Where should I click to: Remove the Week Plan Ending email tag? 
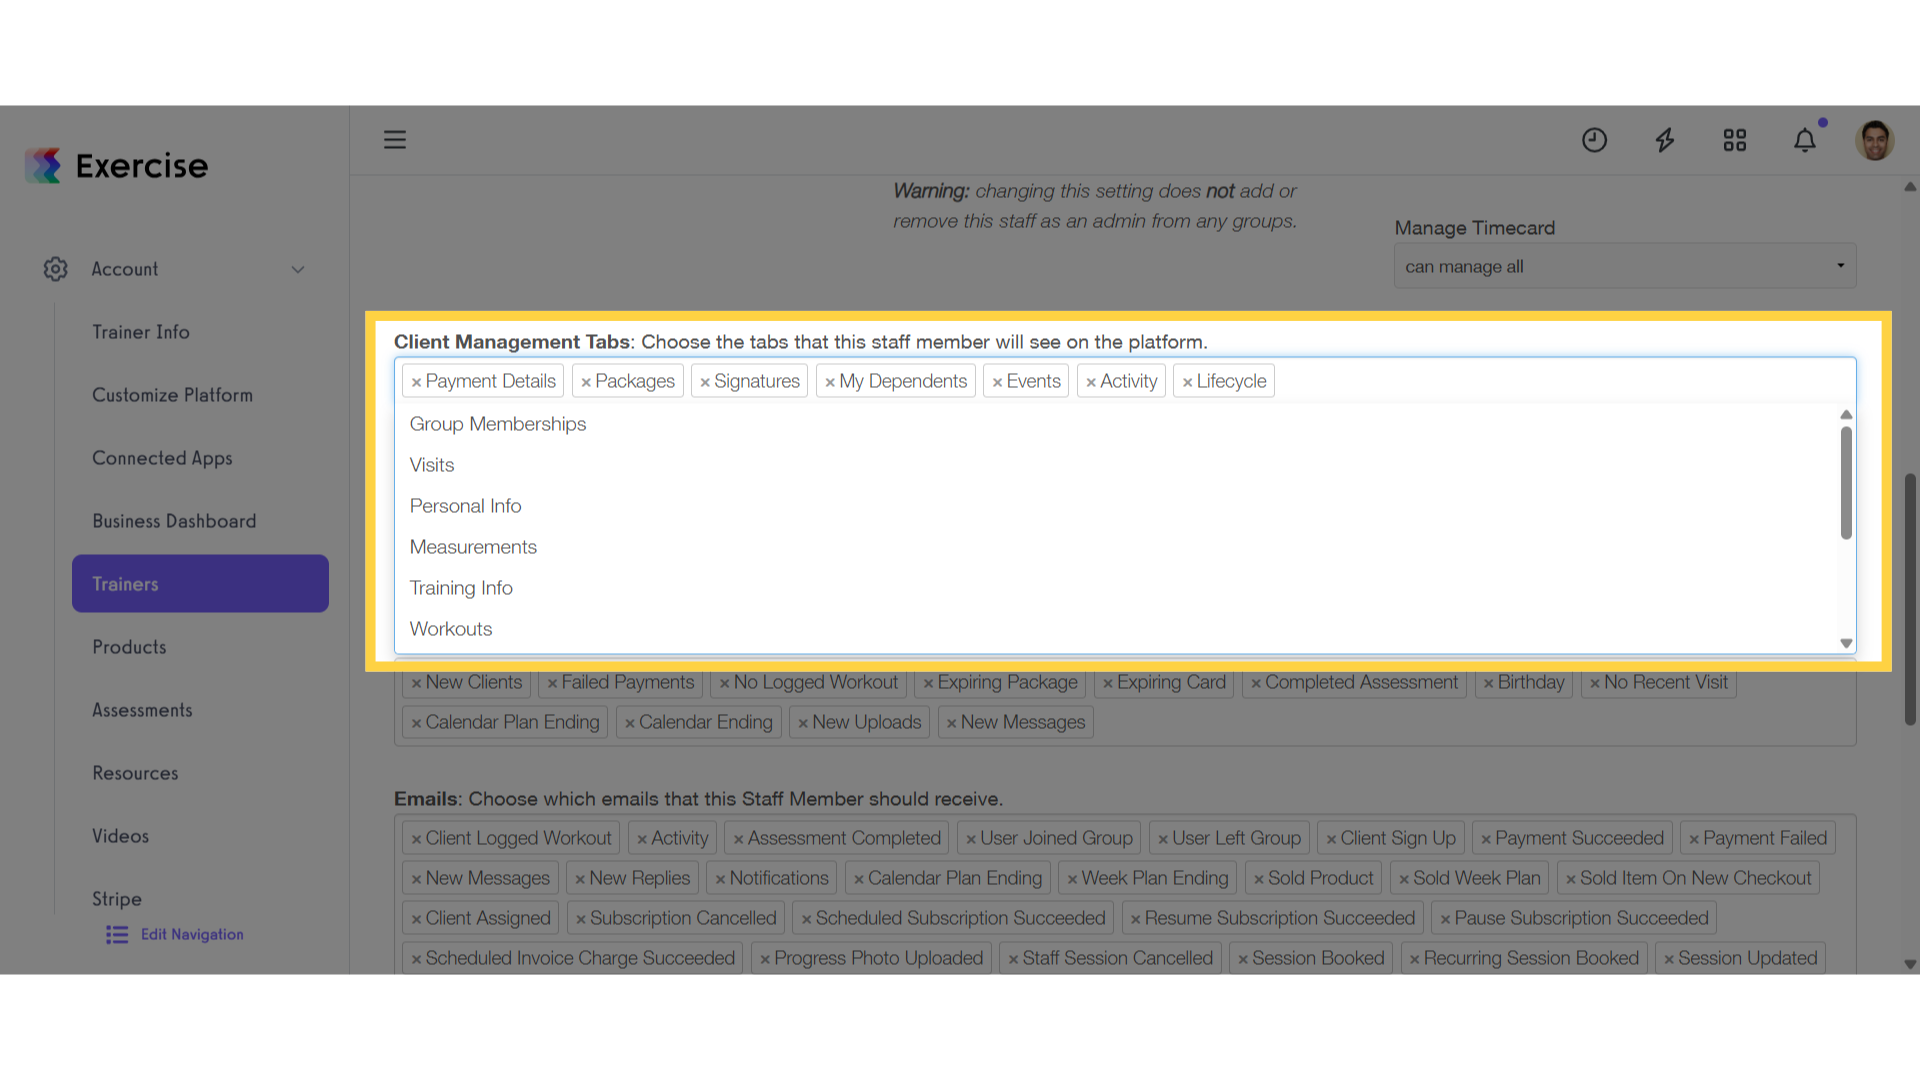1072,879
